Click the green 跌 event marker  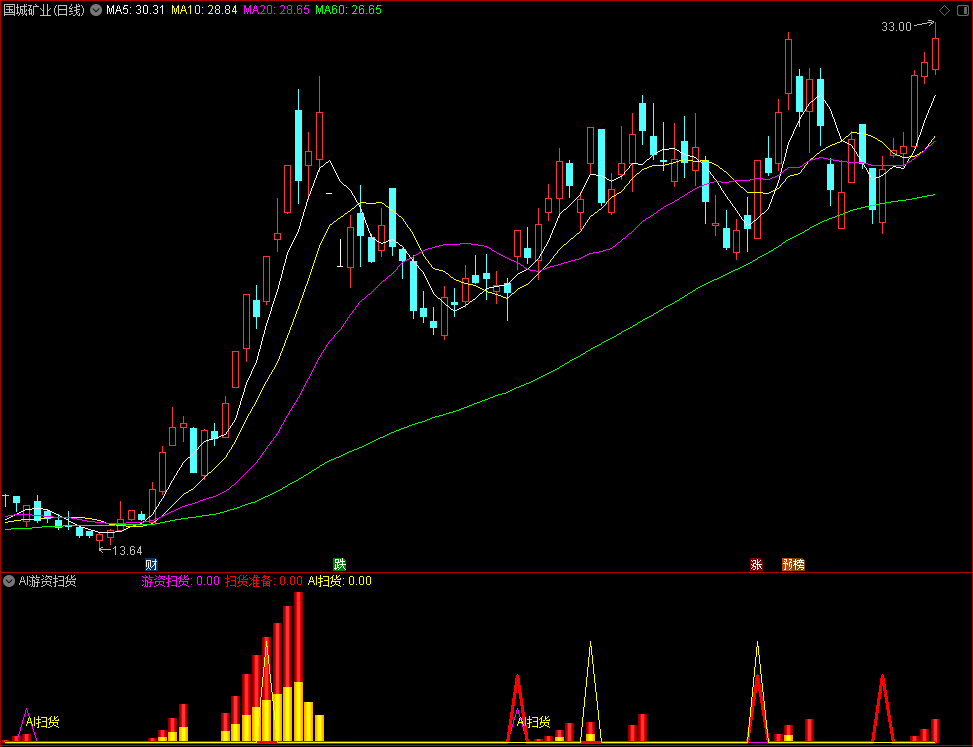point(339,564)
